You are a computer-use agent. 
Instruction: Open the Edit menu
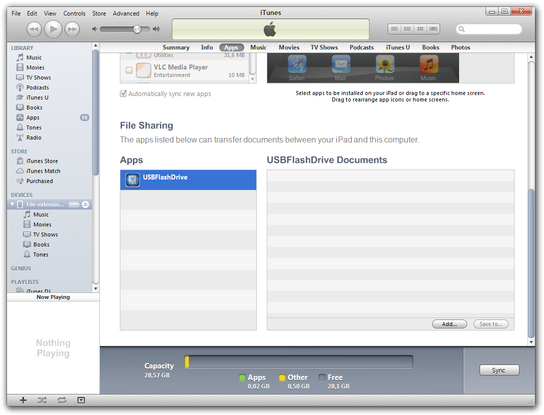32,14
